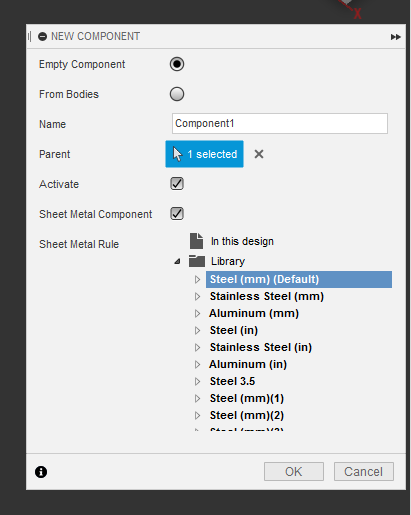The height and width of the screenshot is (515, 411).
Task: Click the Cancel button
Action: [364, 471]
